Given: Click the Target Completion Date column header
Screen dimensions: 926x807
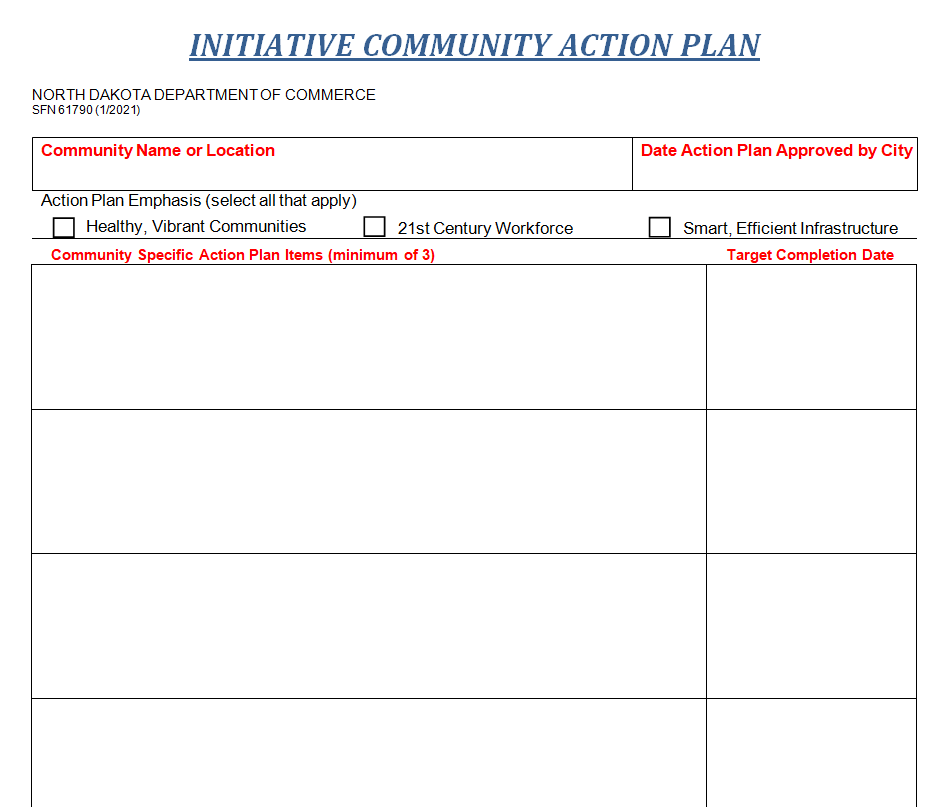Looking at the screenshot, I should pyautogui.click(x=811, y=255).
